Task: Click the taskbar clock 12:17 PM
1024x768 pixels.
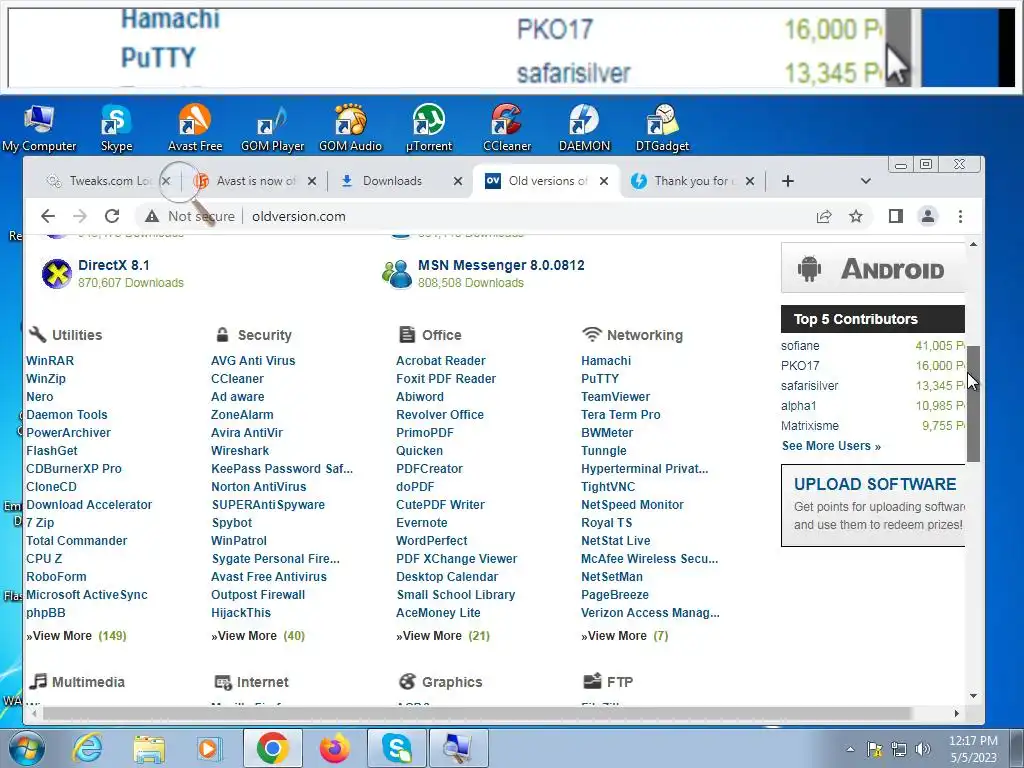Action: (973, 748)
